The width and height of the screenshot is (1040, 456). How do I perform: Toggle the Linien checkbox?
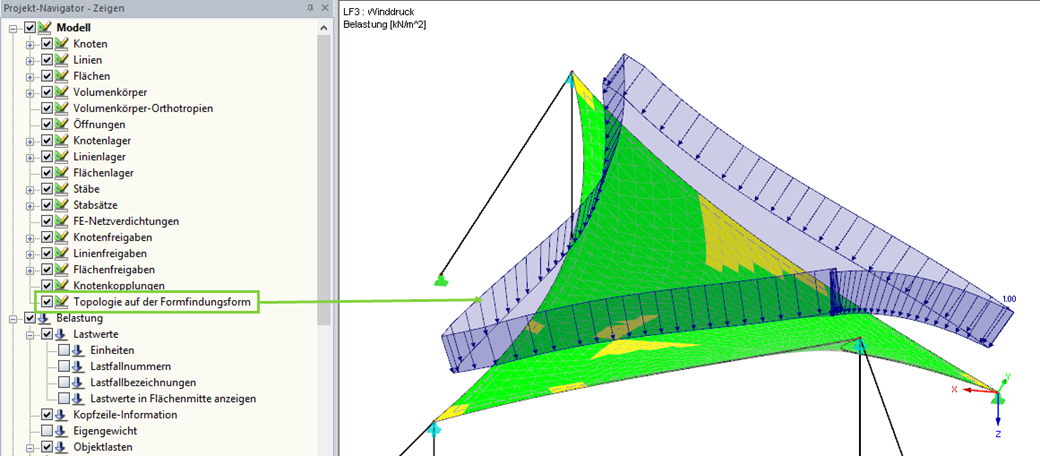46,60
